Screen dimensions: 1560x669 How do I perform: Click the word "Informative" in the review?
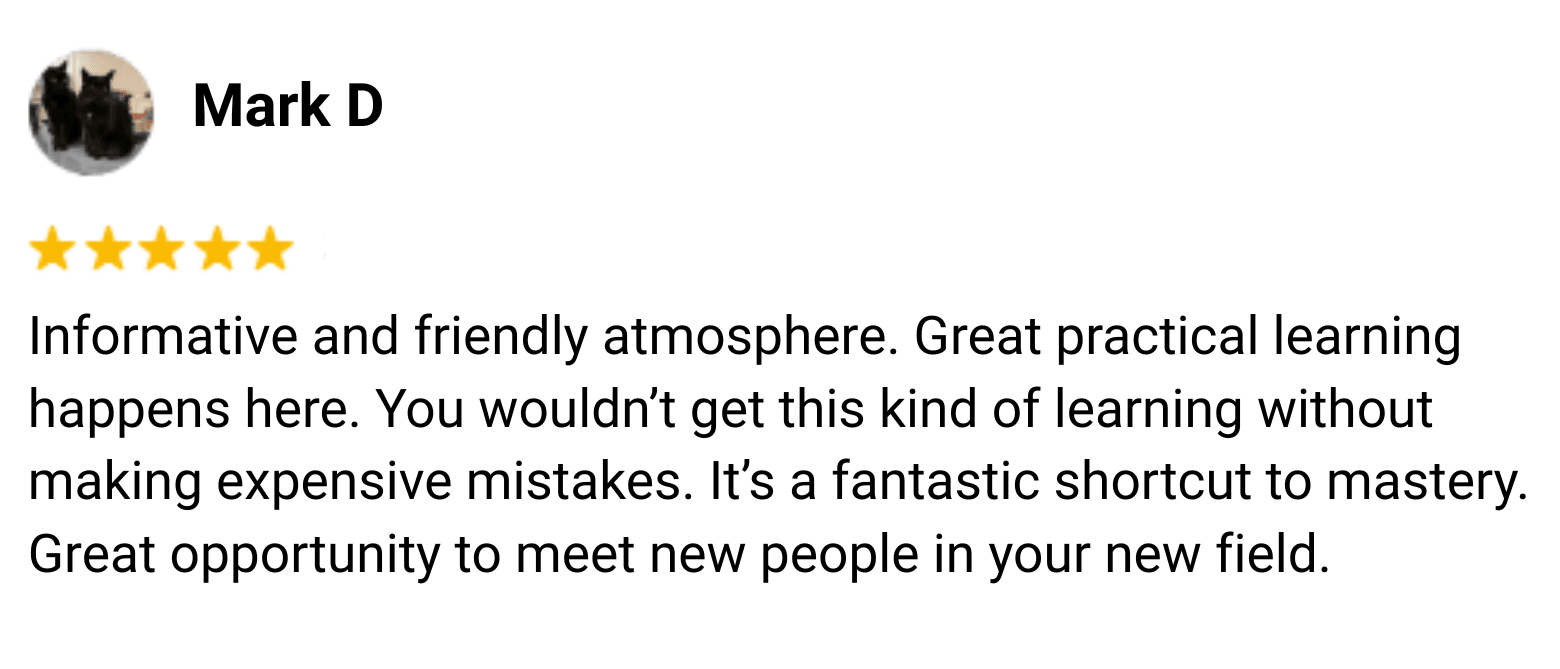pos(164,338)
